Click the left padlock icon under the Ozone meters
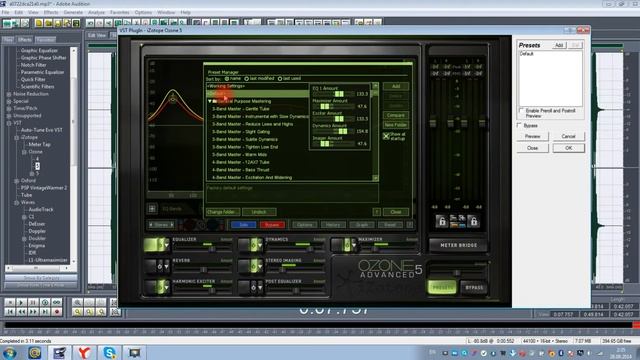The width and height of the screenshot is (640, 360). 441,221
